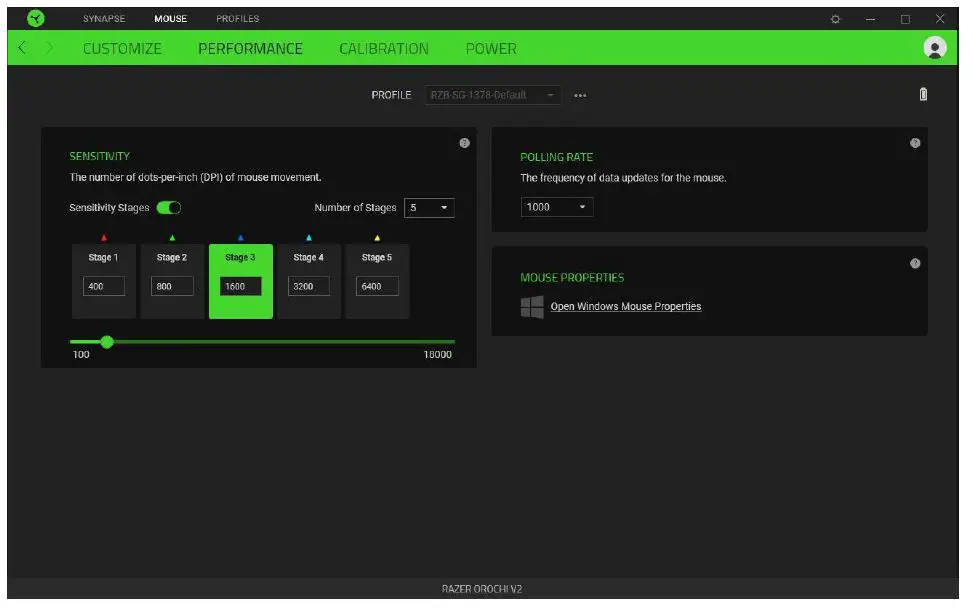
Task: Click the Razer logo icon
Action: tap(36, 18)
